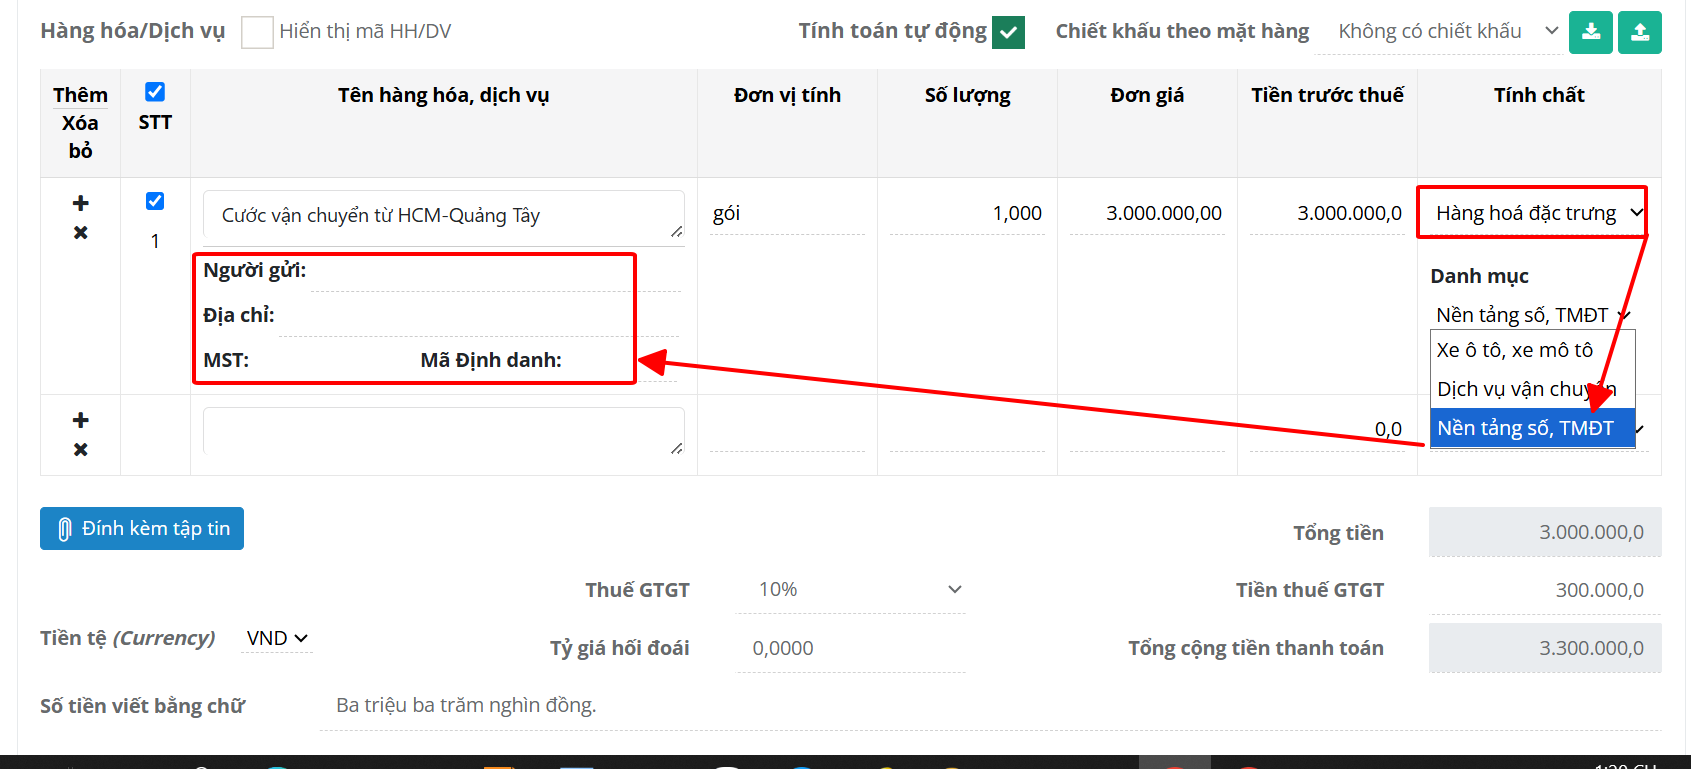Open the 'Không có chiết khấu' discount dropdown
Image resolution: width=1691 pixels, height=769 pixels.
[x=1447, y=32]
